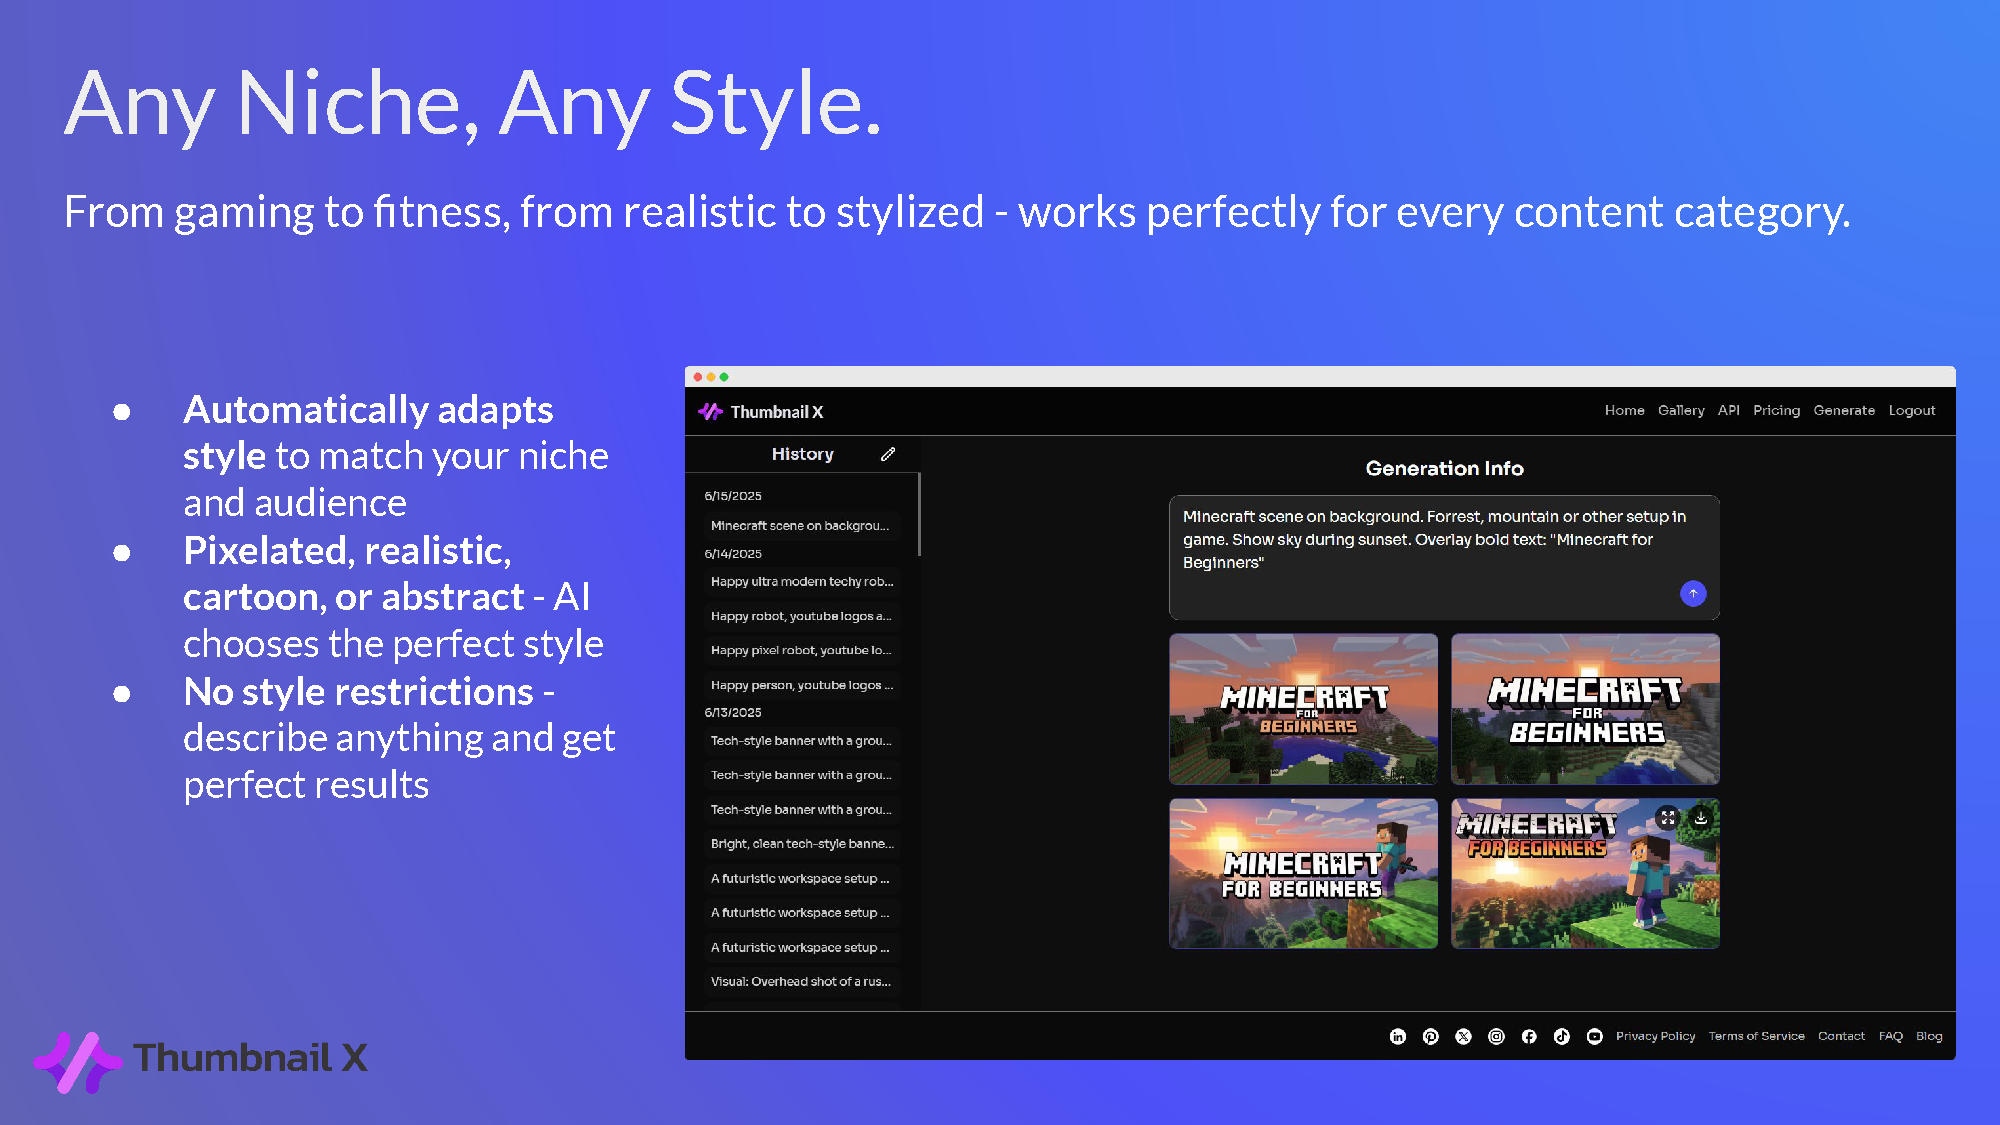Open the Instagram footer icon
This screenshot has width=2000, height=1125.
pyautogui.click(x=1496, y=1037)
